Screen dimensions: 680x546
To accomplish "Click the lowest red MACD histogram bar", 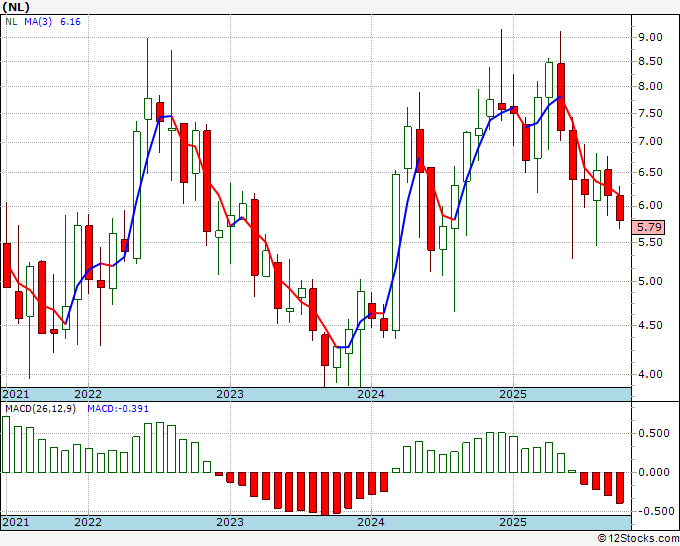I will (x=325, y=494).
